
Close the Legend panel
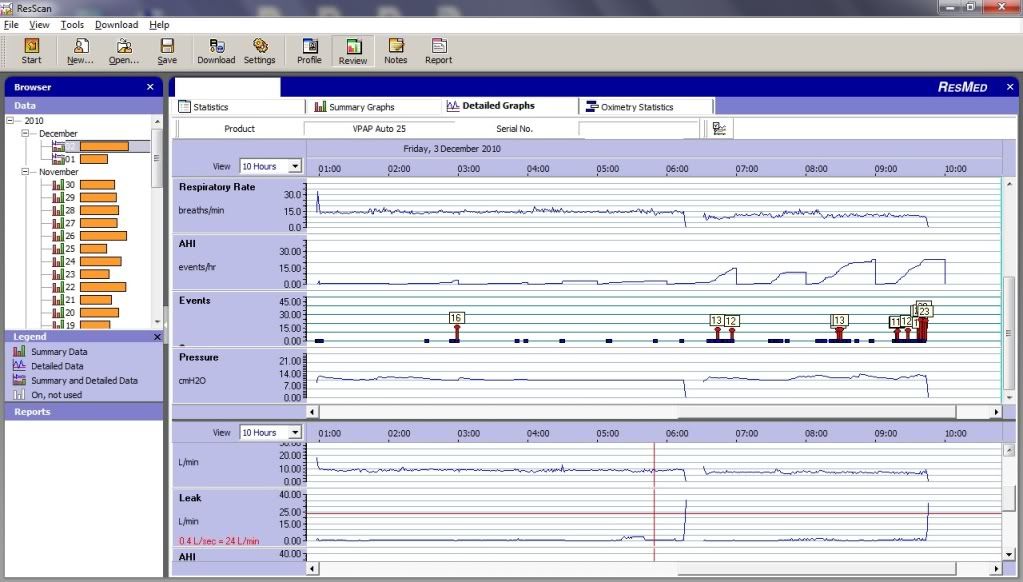tap(157, 337)
